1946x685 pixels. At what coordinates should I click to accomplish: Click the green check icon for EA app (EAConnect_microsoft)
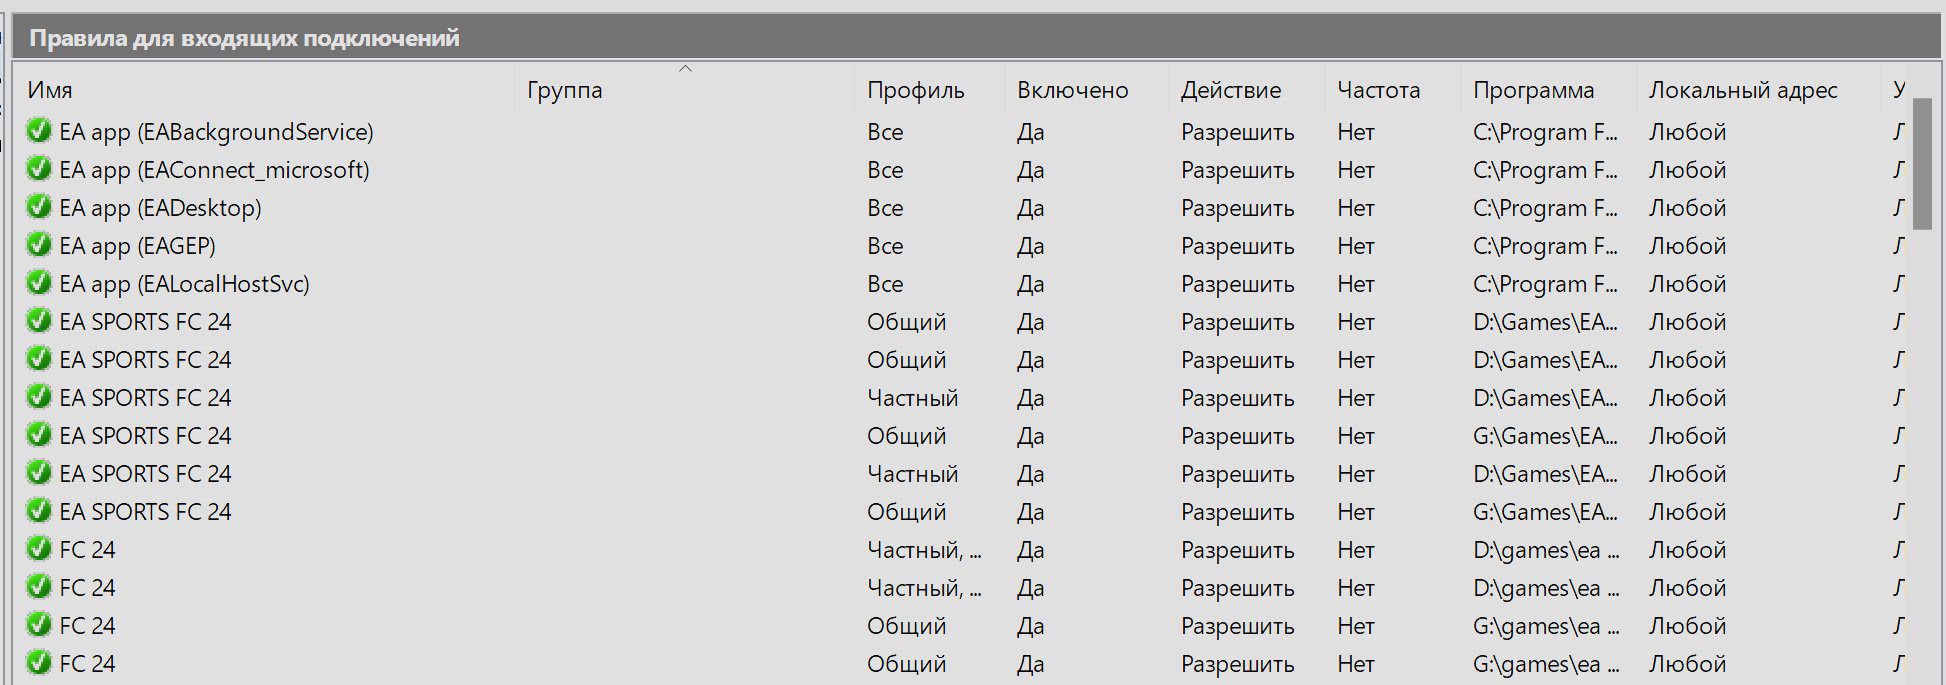[39, 169]
